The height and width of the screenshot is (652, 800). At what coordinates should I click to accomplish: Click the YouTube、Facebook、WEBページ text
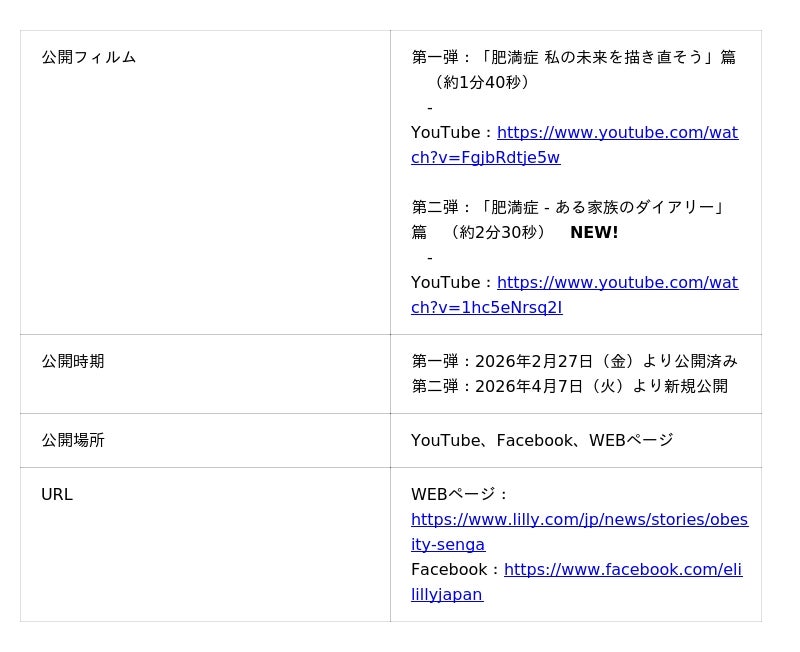point(542,441)
